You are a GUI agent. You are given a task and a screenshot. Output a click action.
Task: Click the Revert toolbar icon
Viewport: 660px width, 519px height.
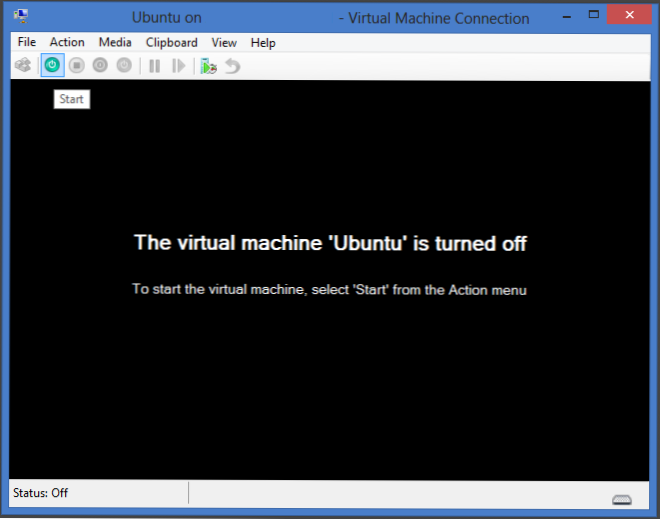click(232, 66)
